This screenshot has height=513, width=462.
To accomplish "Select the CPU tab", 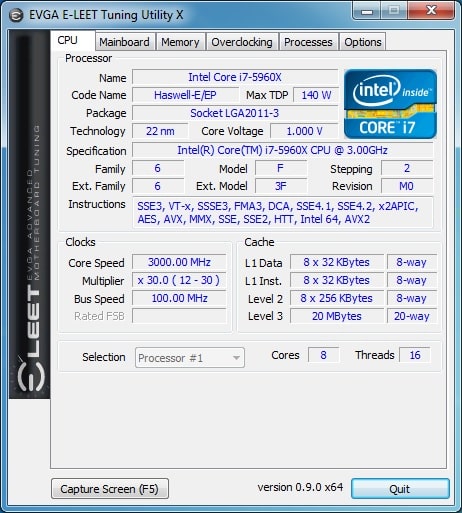I will pyautogui.click(x=72, y=40).
